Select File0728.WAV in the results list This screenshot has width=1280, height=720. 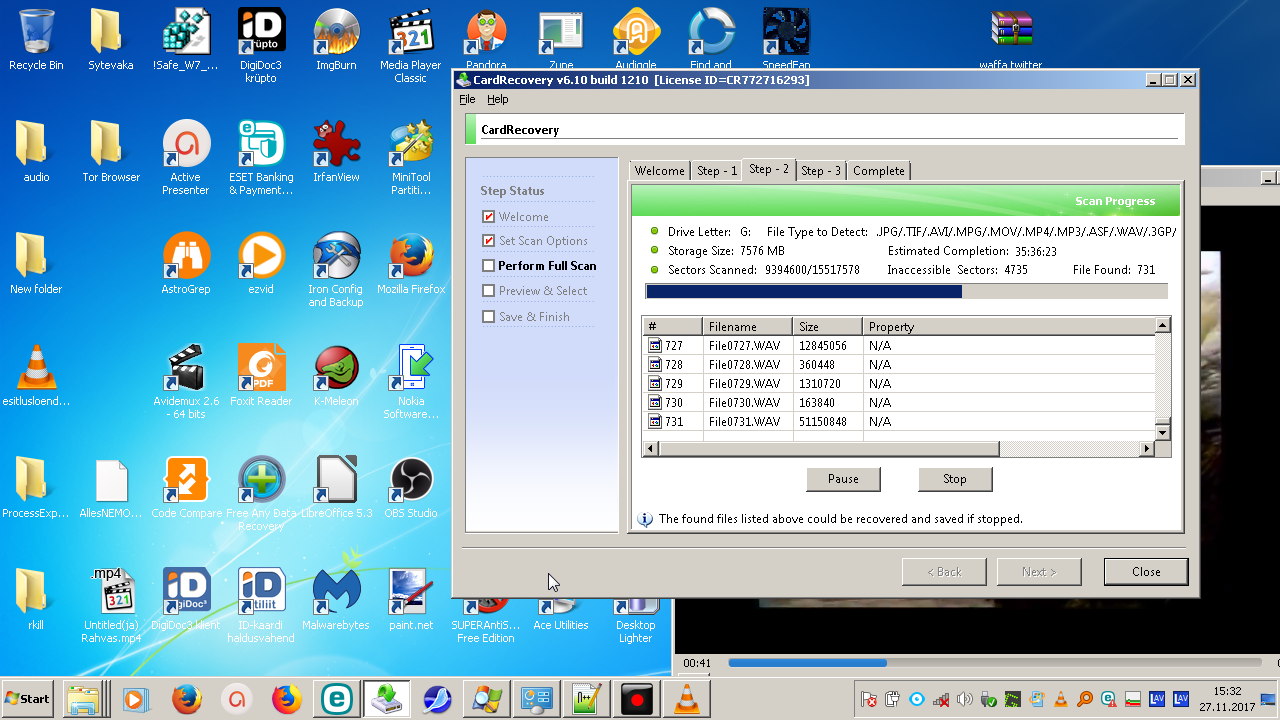[898, 365]
